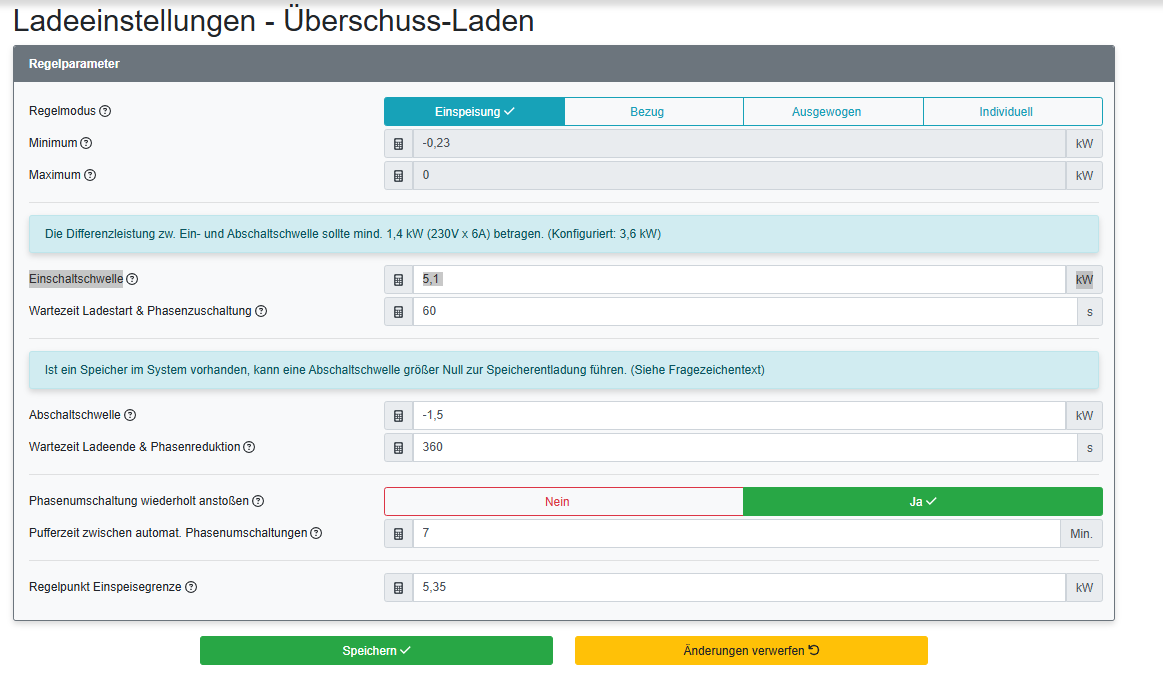
Task: Open the calculator for Pufferzeit zwischen Phasenumschaltungen
Action: (x=397, y=533)
